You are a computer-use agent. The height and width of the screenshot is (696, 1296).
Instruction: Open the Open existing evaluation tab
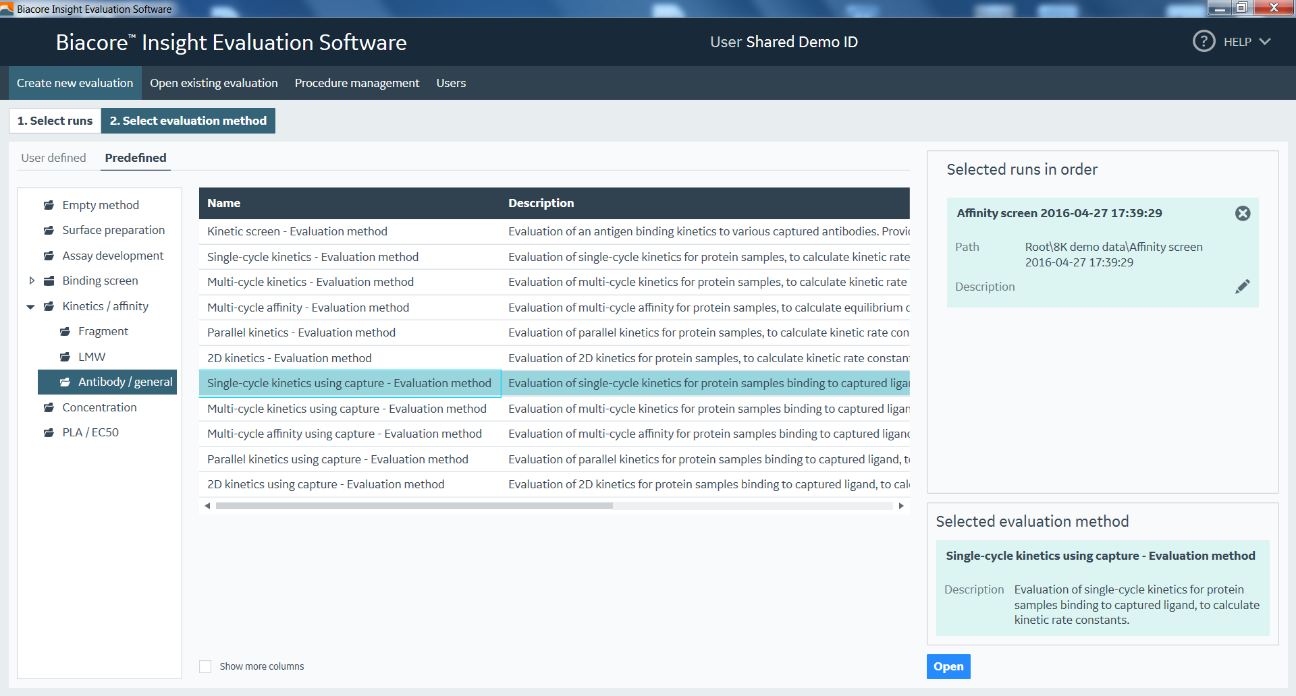(x=214, y=83)
